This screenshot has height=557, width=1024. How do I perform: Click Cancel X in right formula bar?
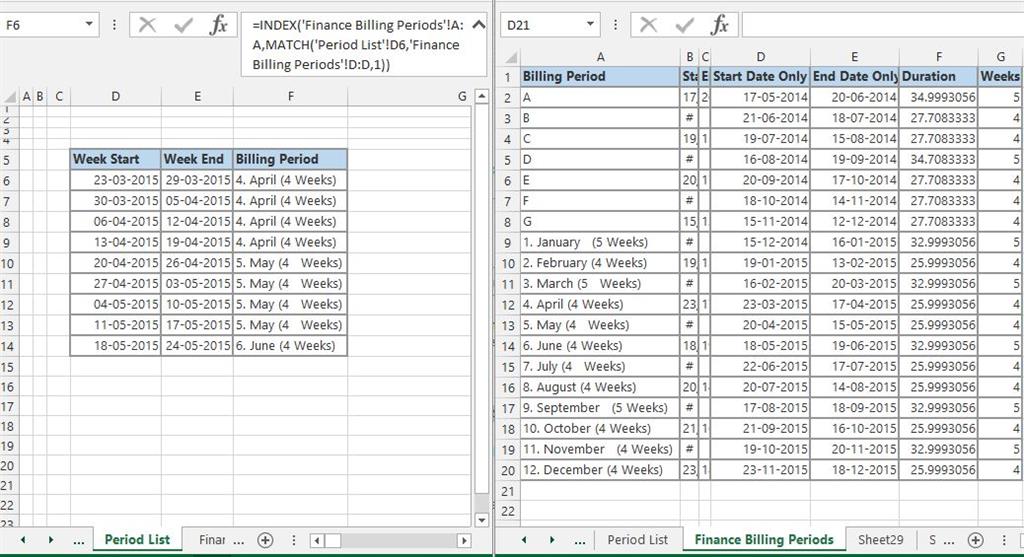(x=648, y=25)
